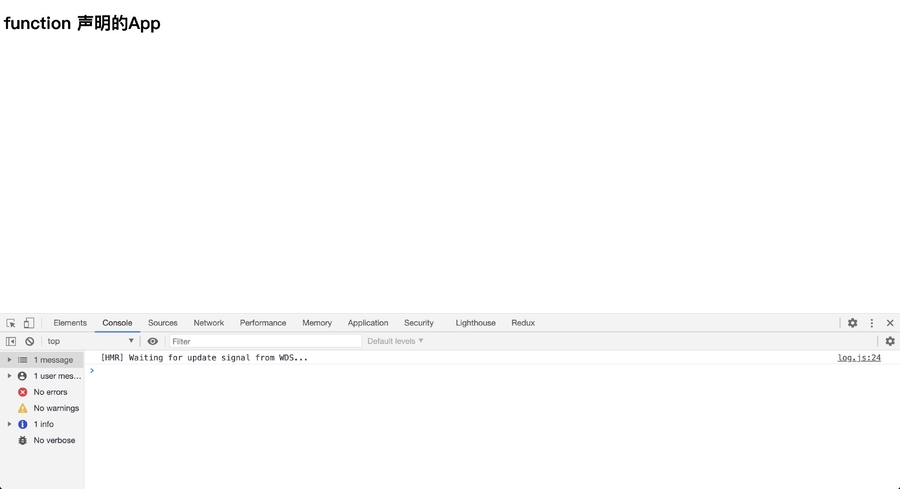The image size is (900, 489).
Task: Toggle the live expression eye icon
Action: (x=152, y=341)
